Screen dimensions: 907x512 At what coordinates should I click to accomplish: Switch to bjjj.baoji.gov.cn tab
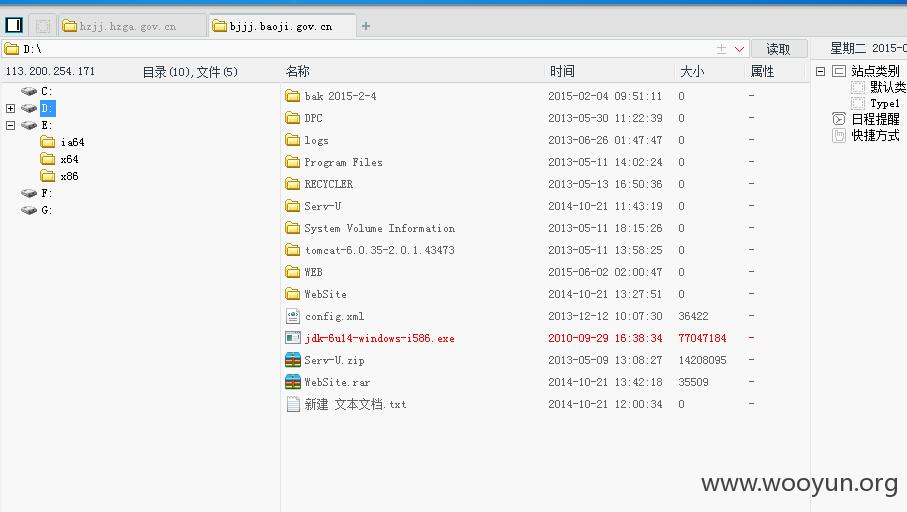[281, 26]
